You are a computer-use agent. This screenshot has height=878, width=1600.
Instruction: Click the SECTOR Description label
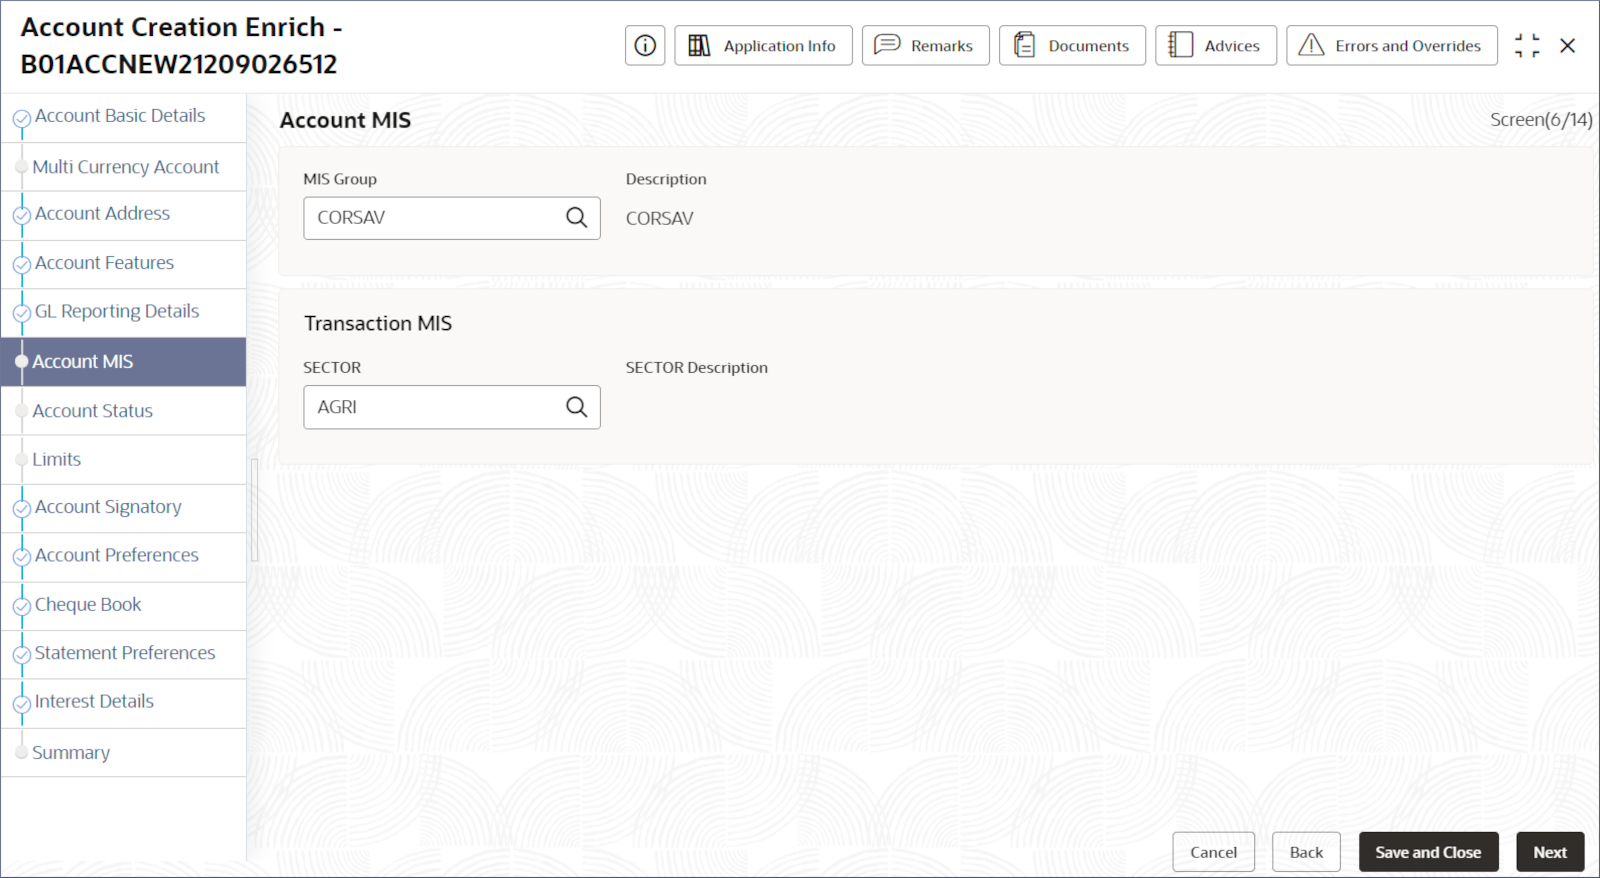[x=697, y=368]
